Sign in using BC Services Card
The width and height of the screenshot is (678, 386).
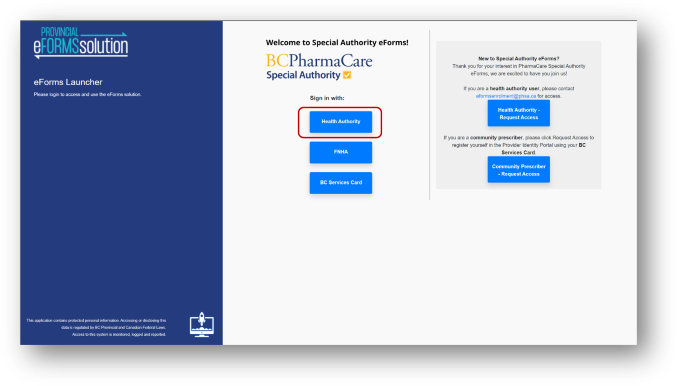[x=341, y=183]
